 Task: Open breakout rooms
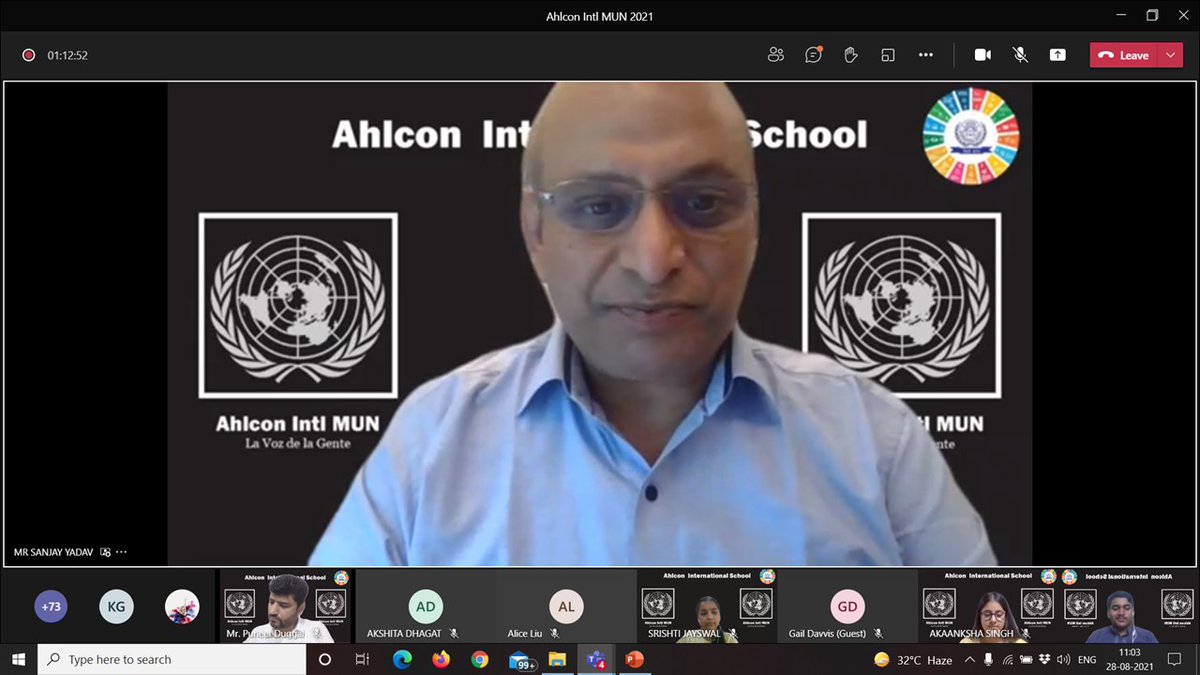(887, 55)
